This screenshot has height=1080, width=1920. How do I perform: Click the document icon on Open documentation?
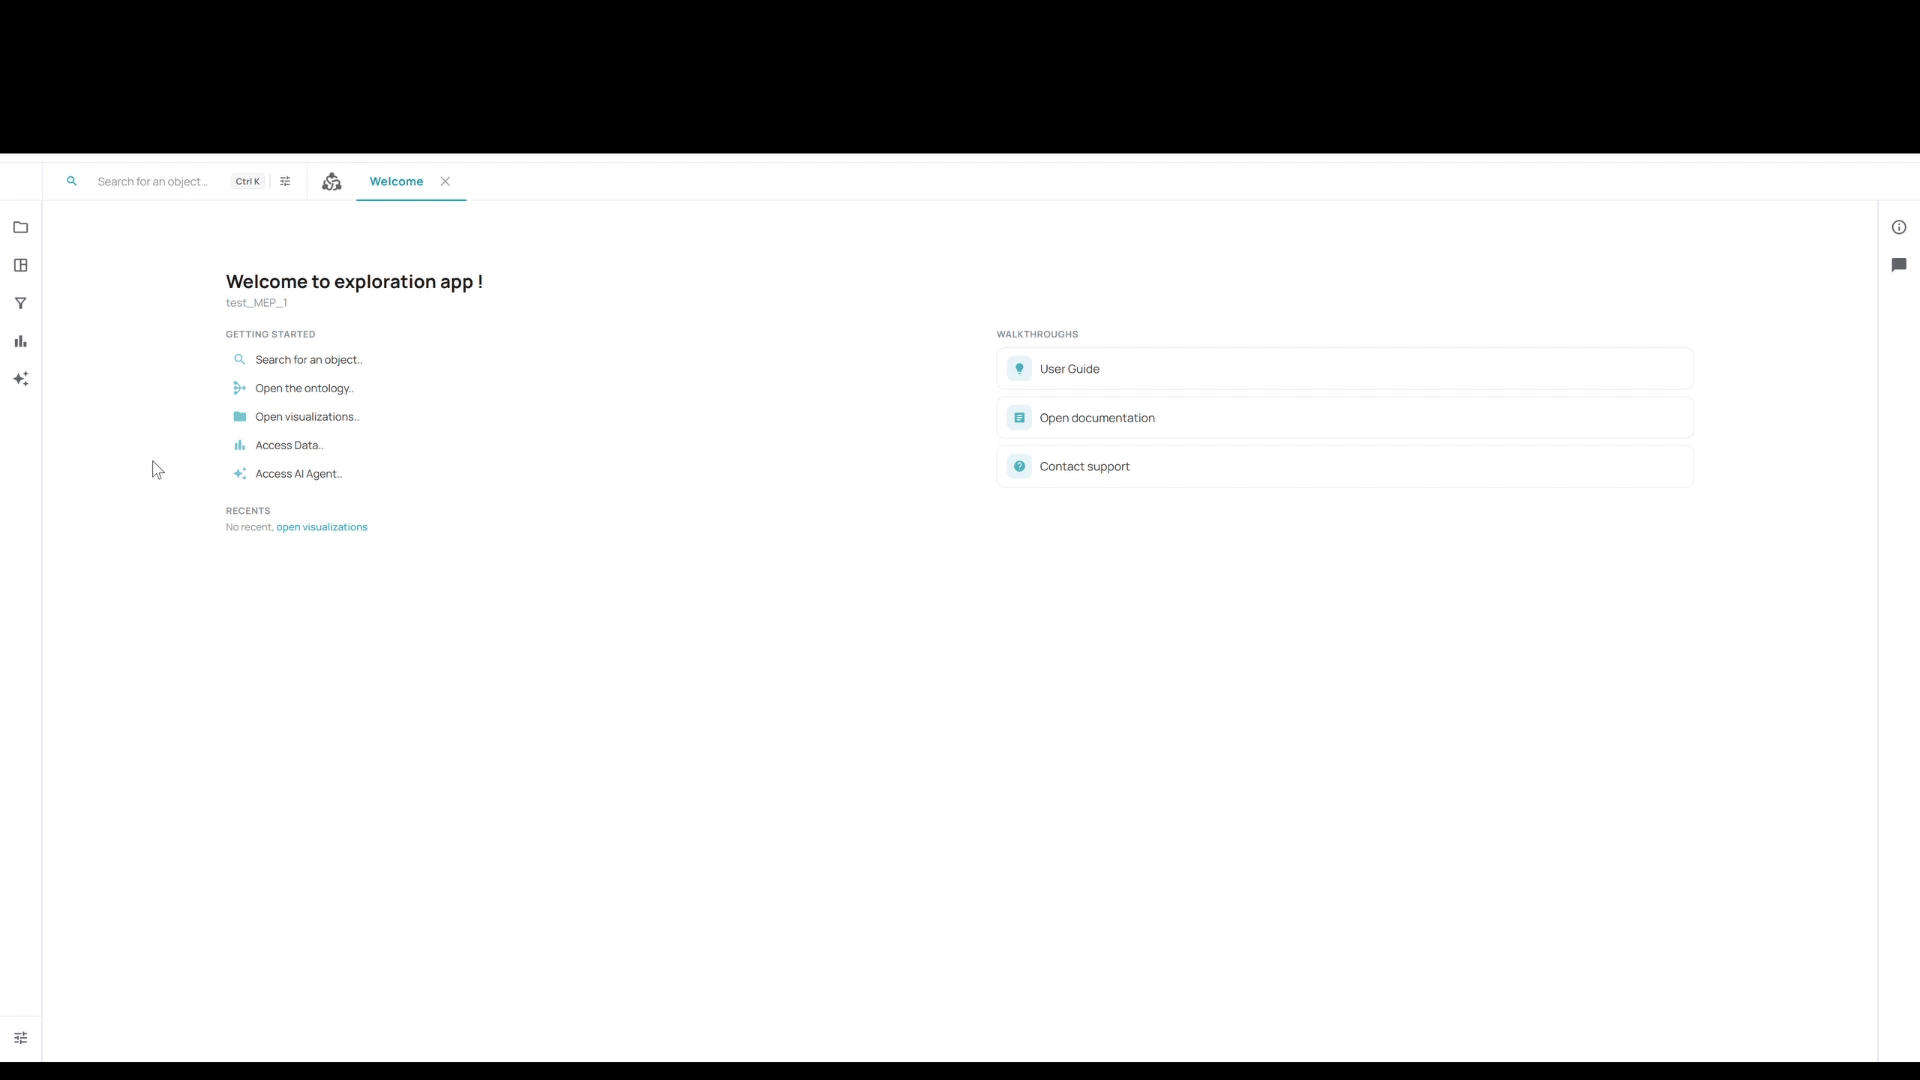click(x=1019, y=418)
